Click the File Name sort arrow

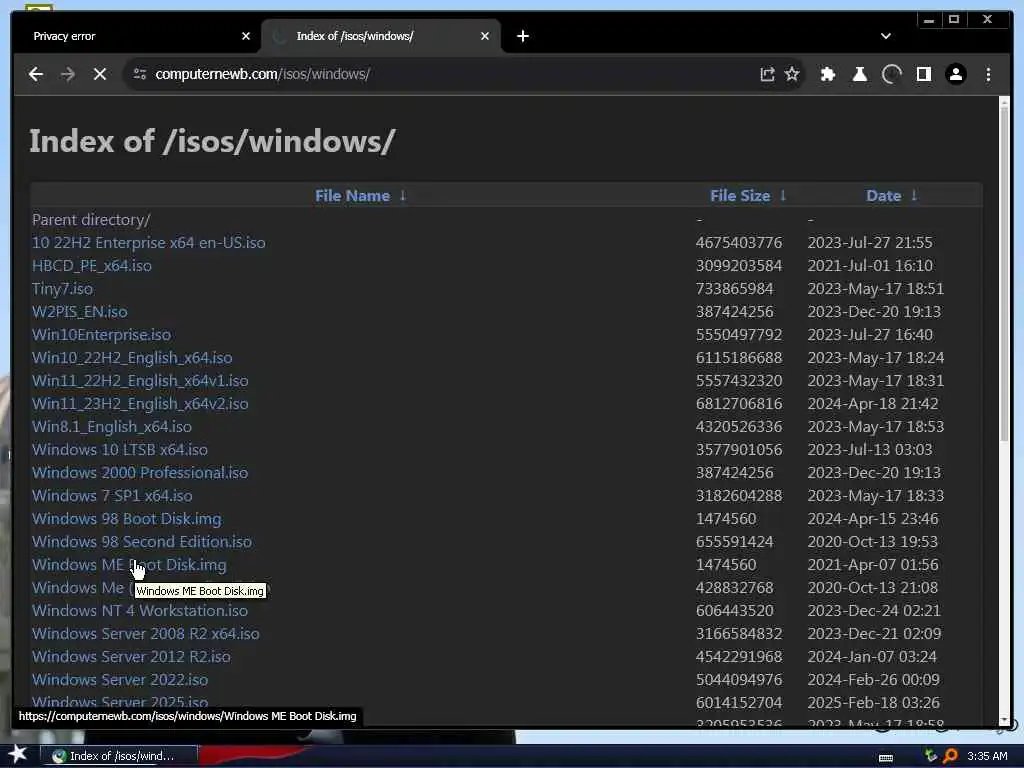point(403,195)
